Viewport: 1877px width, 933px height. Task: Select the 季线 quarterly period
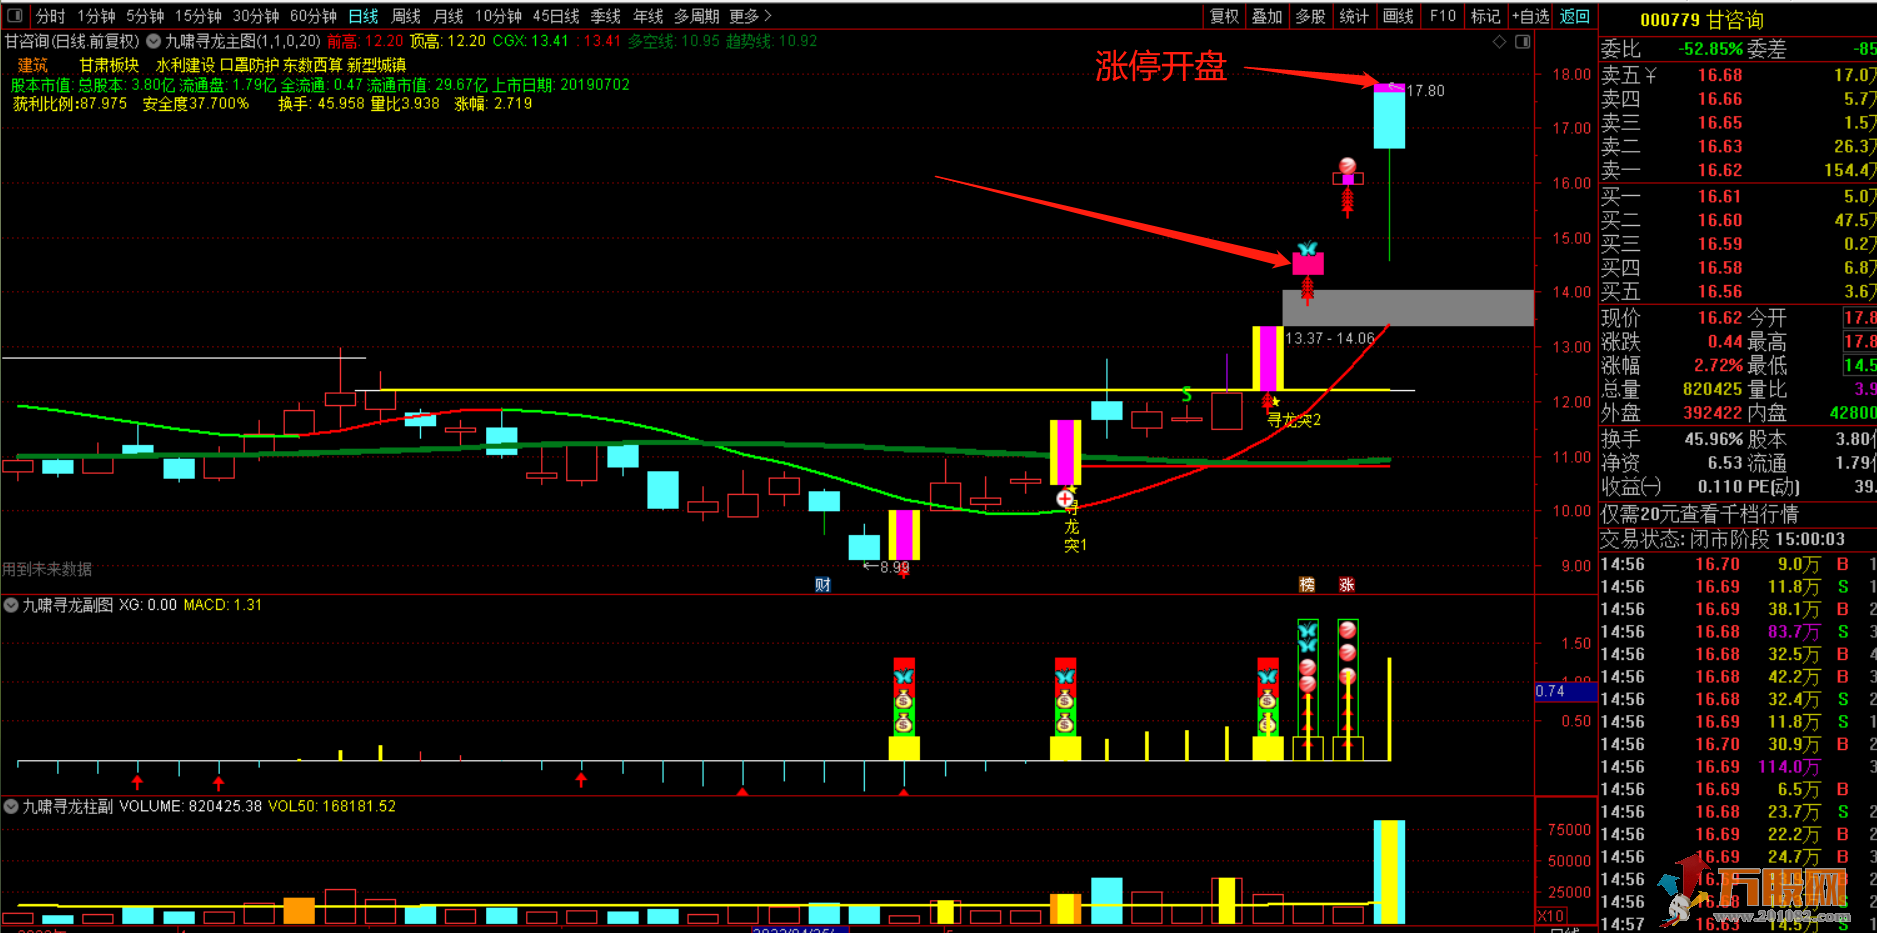(606, 16)
